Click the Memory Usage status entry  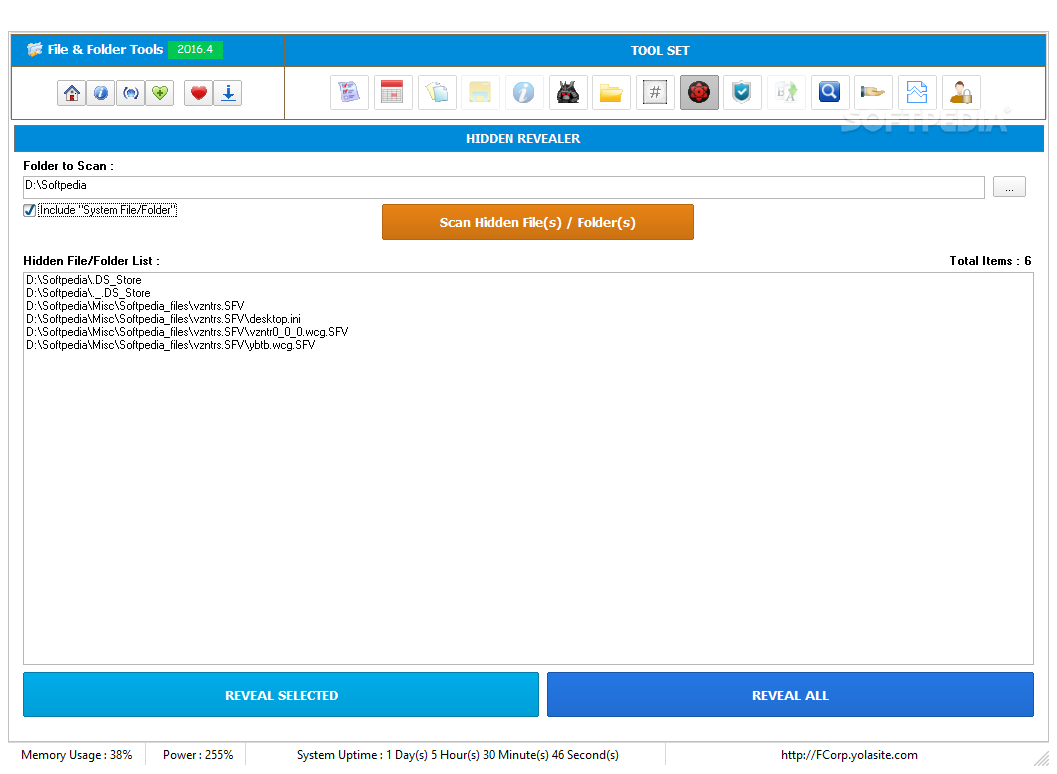[77, 755]
